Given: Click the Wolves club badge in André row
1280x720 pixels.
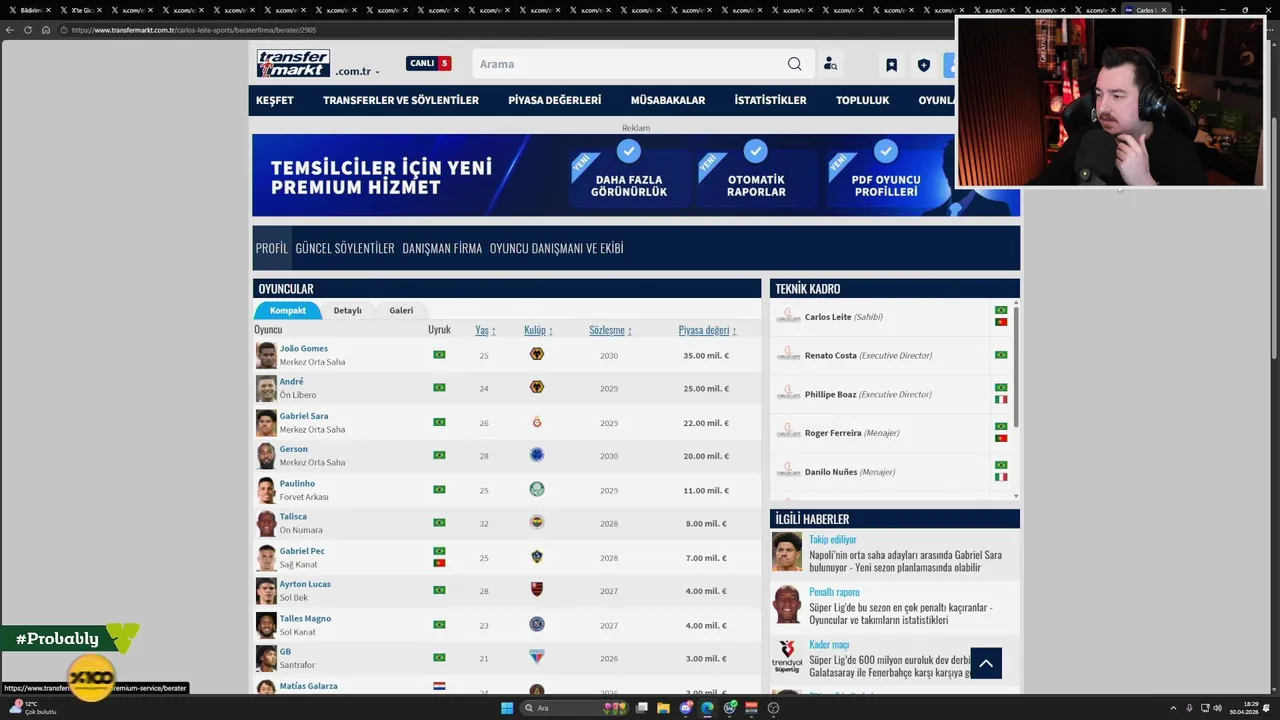Looking at the screenshot, I should 537,388.
